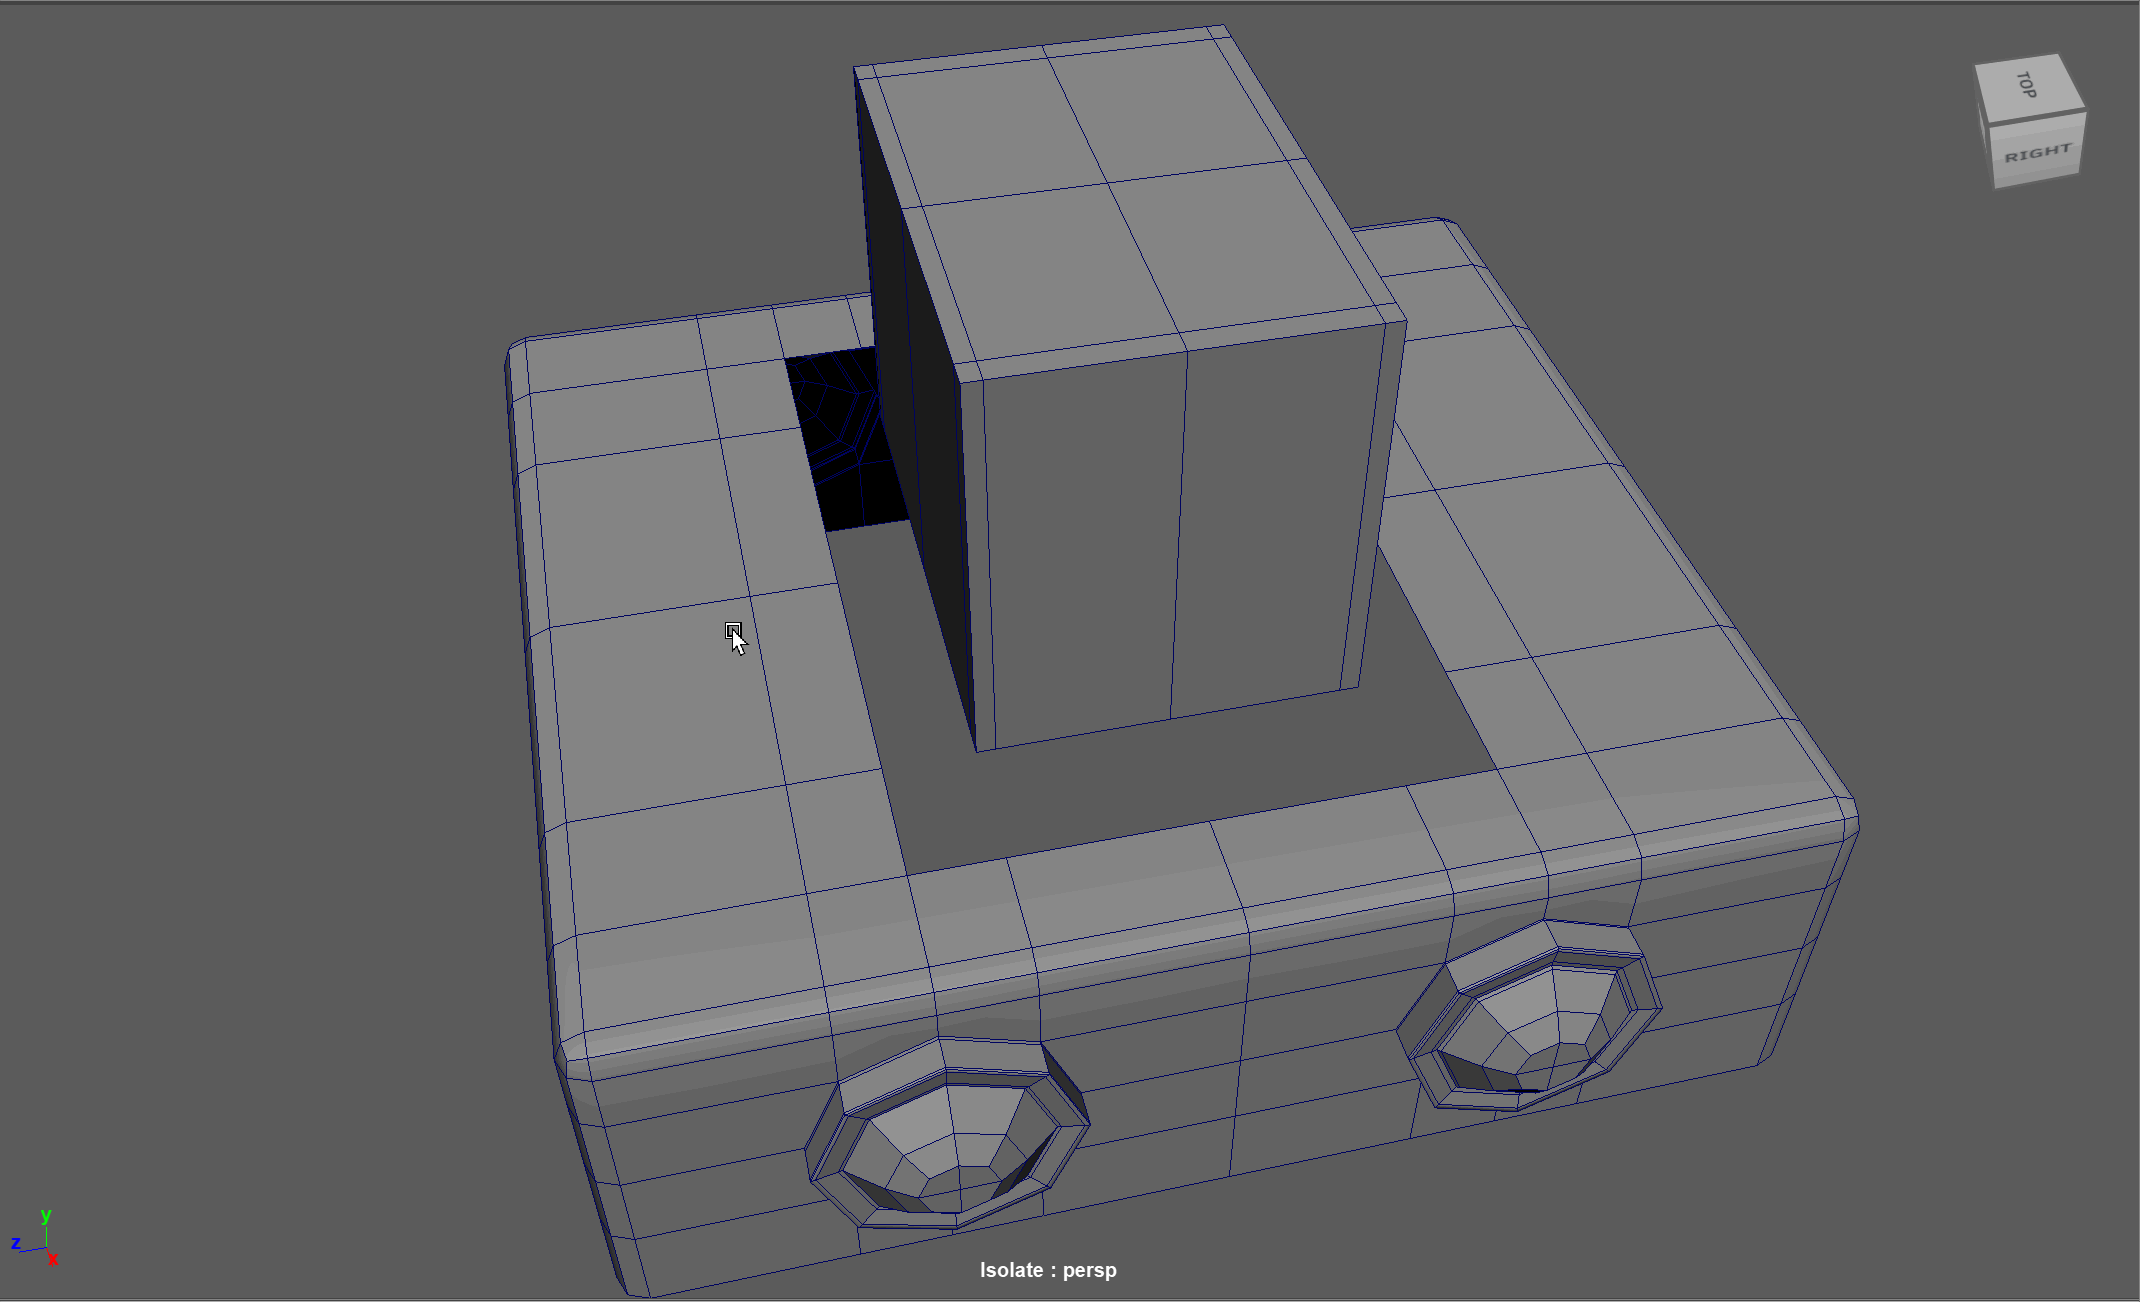The image size is (2140, 1302).
Task: Click the 'Isolate : persp' viewport label
Action: [x=1047, y=1270]
